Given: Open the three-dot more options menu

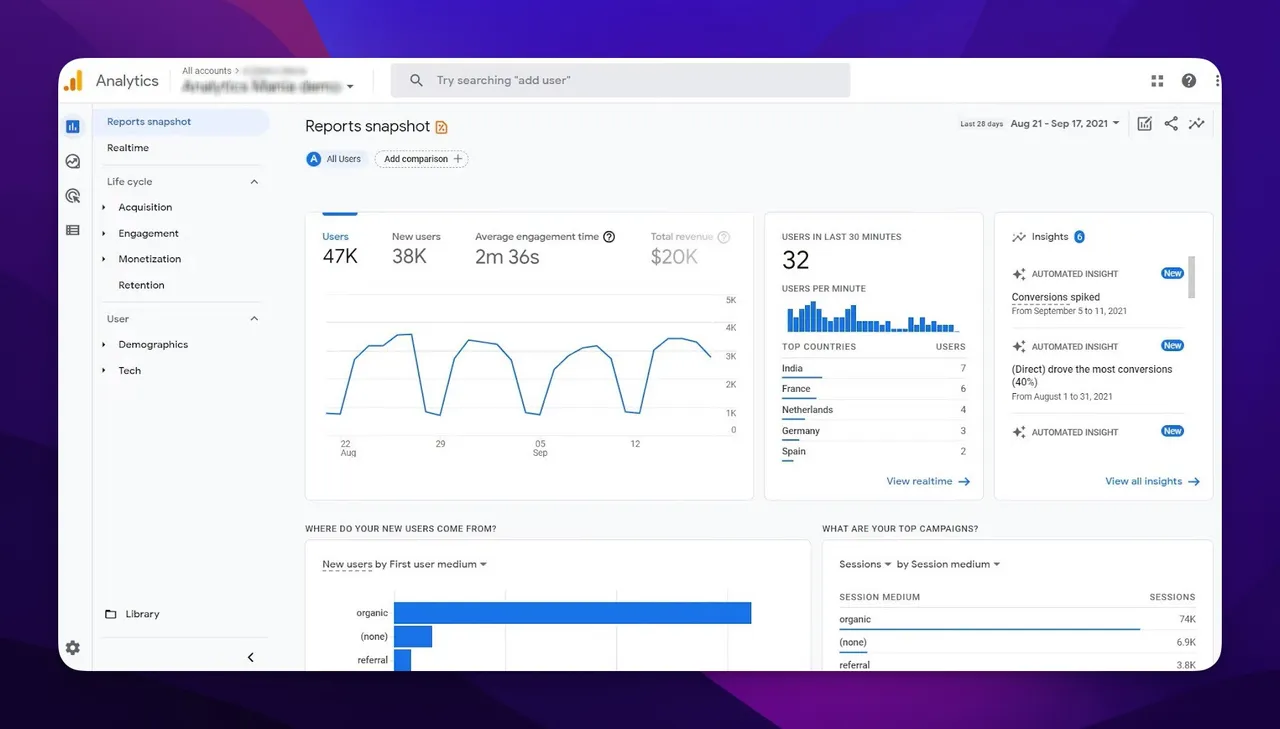Looking at the screenshot, I should click(1217, 81).
